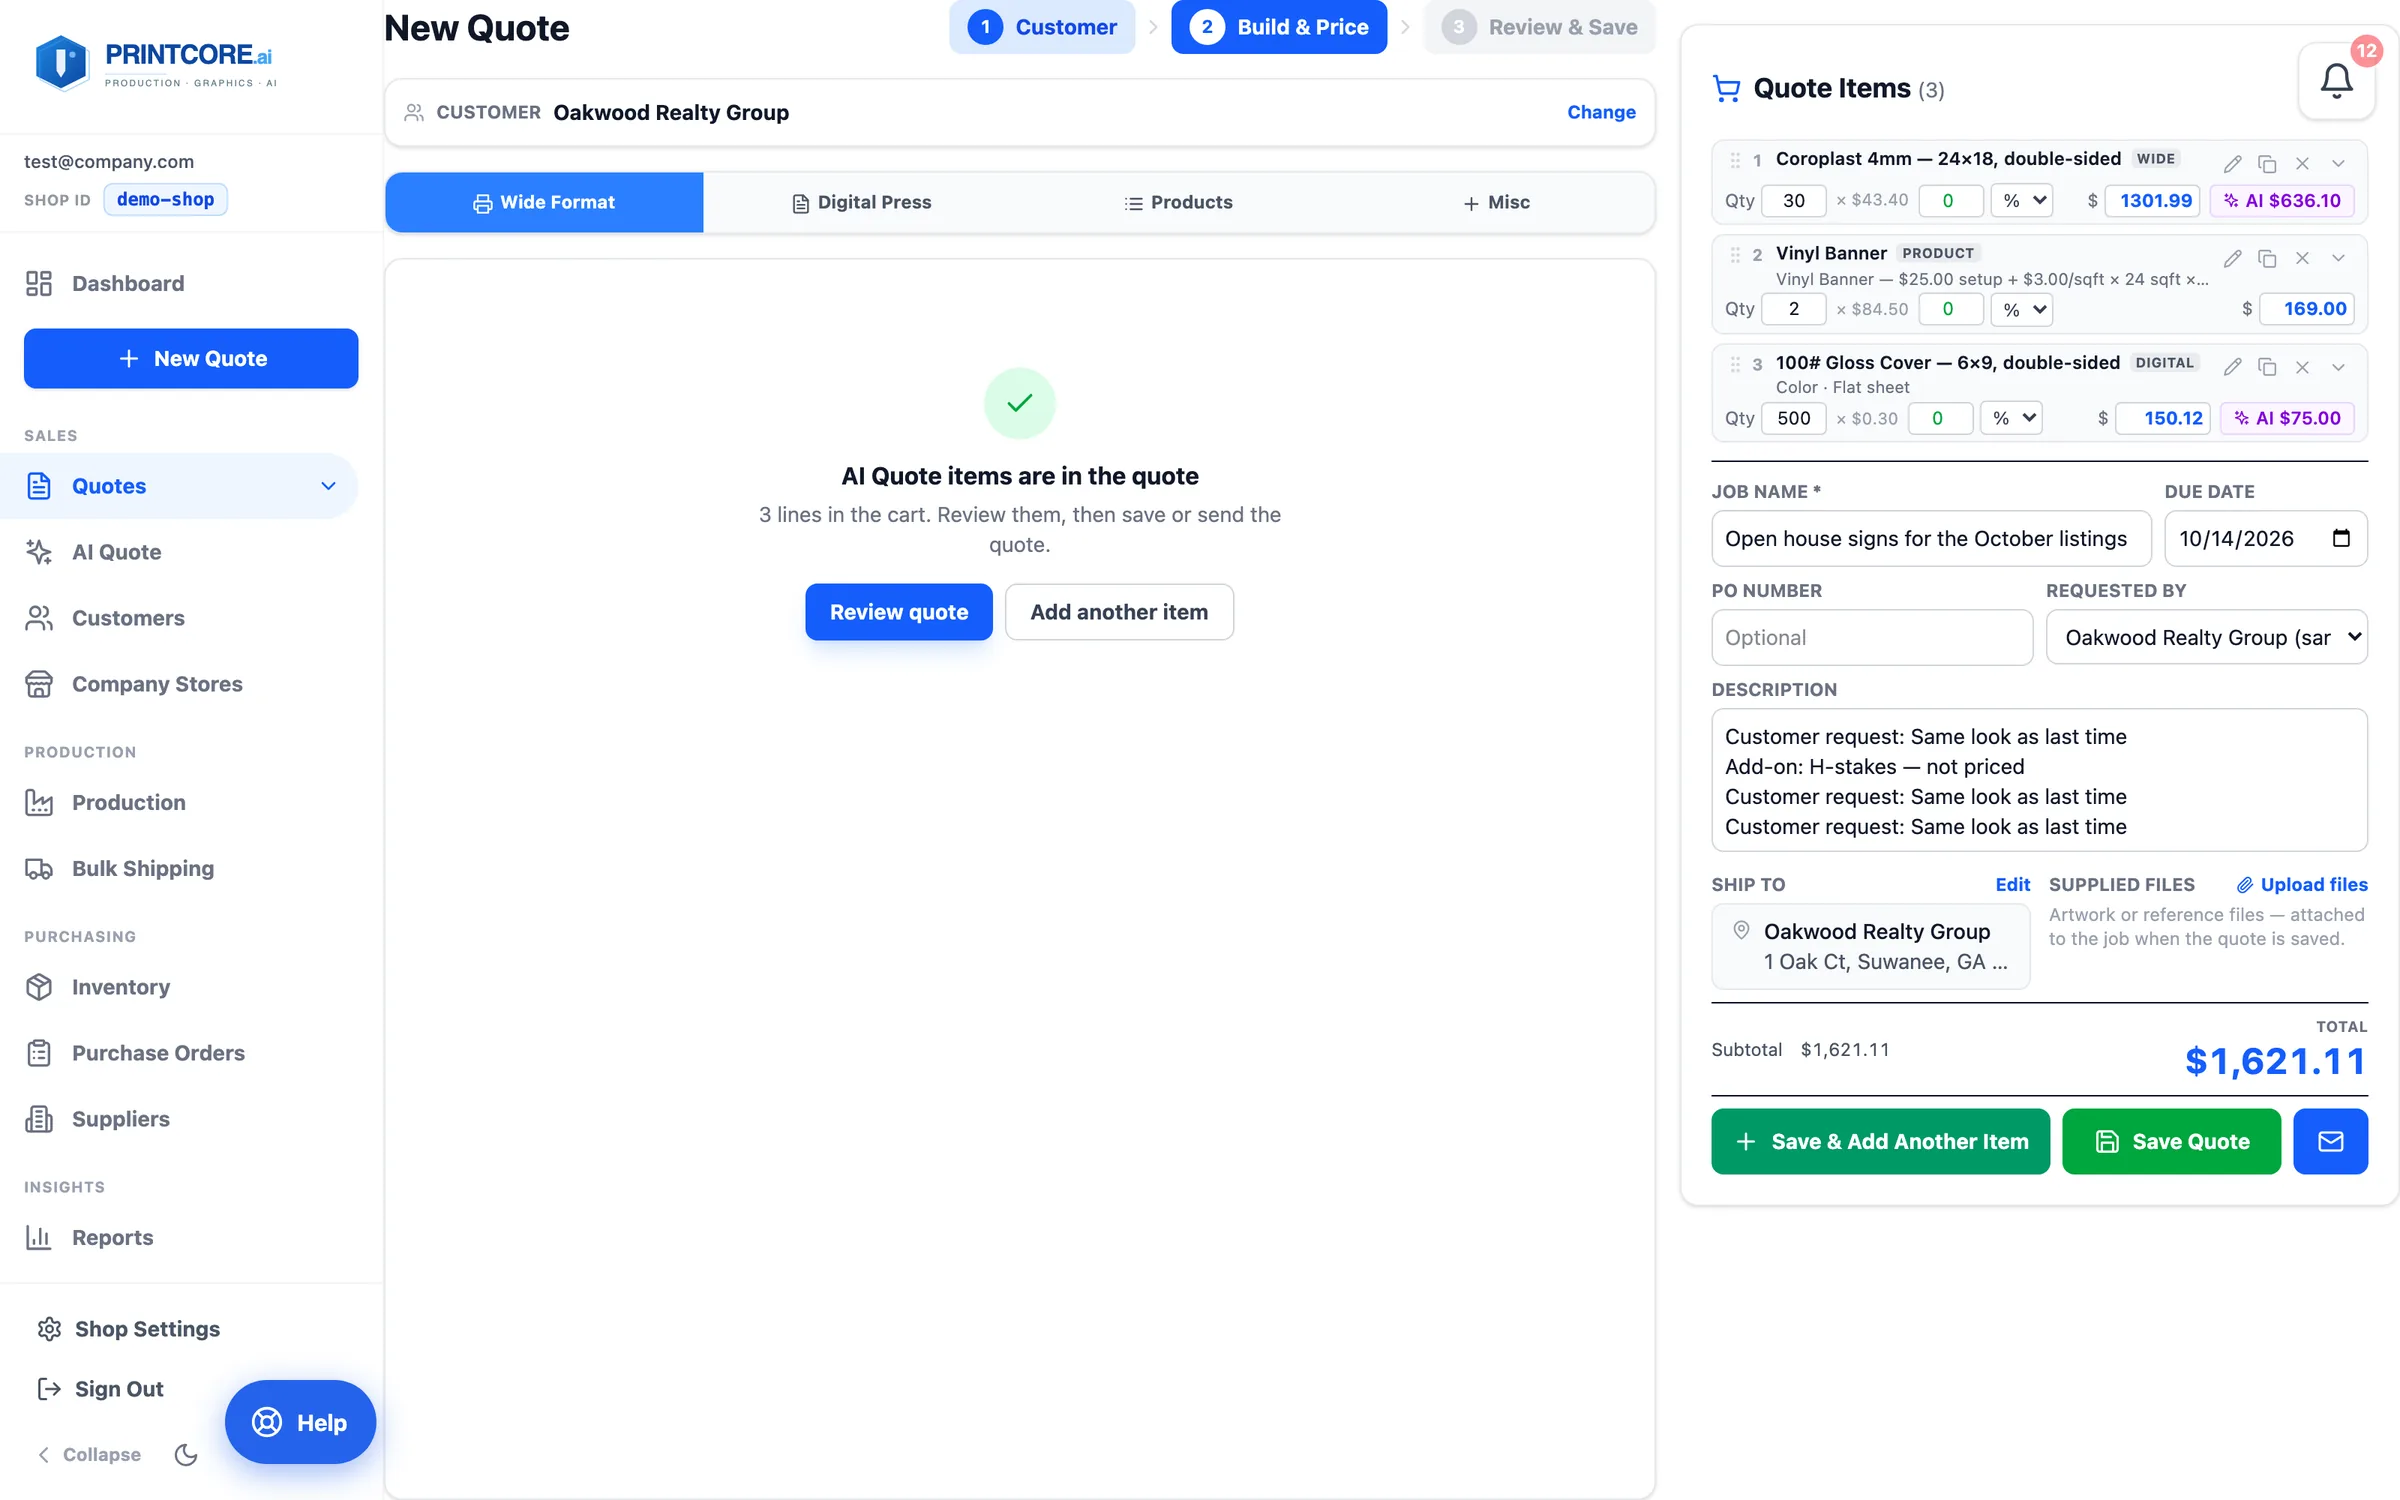Edit the Coroplast 4mm line item
Screen dimensions: 2400x1500
coord(2232,163)
